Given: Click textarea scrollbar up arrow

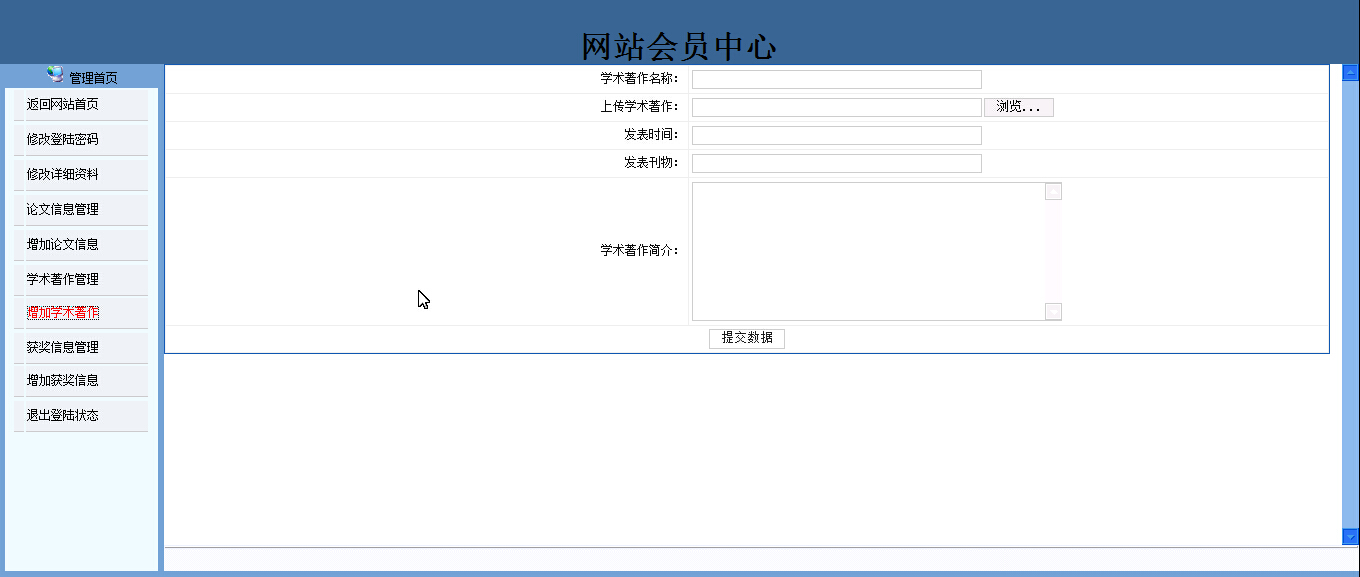Looking at the screenshot, I should click(x=1053, y=192).
